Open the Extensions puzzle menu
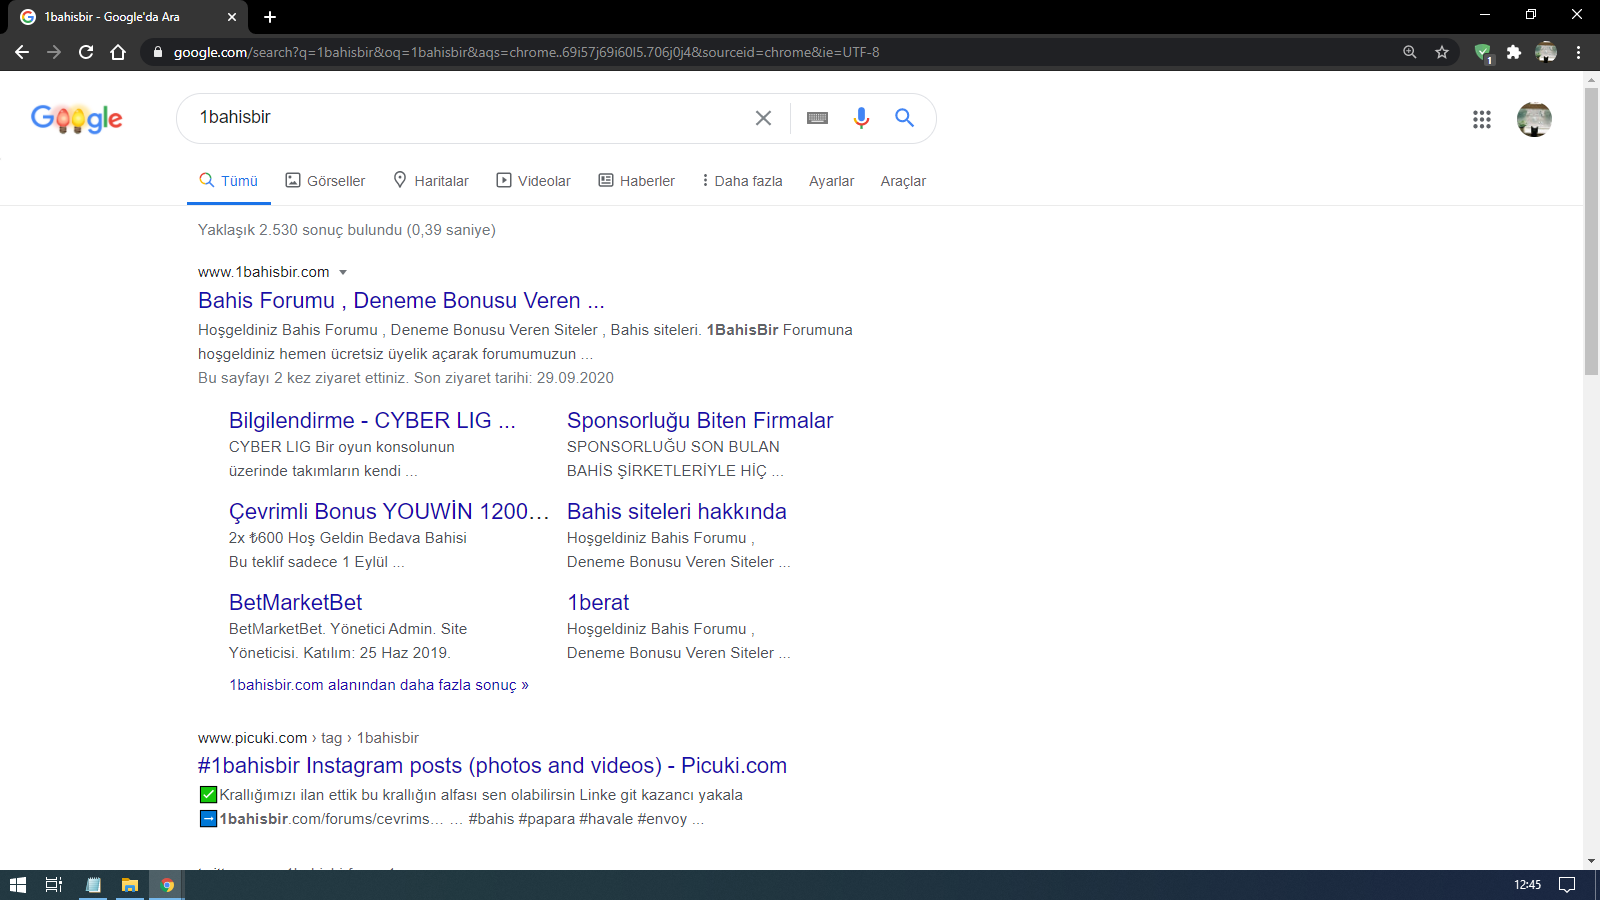Image resolution: width=1600 pixels, height=900 pixels. 1514,52
